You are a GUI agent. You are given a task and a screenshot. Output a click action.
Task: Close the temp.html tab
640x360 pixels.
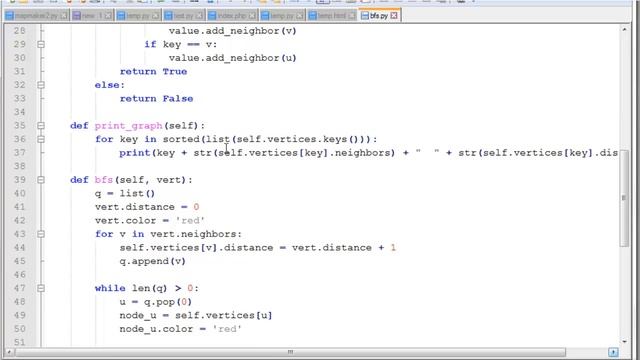click(352, 16)
